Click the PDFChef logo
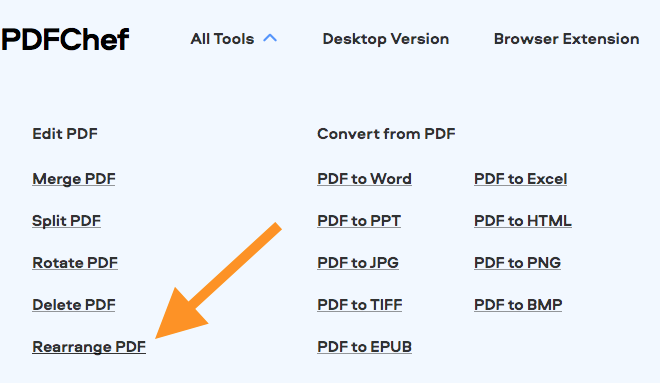 coord(65,40)
